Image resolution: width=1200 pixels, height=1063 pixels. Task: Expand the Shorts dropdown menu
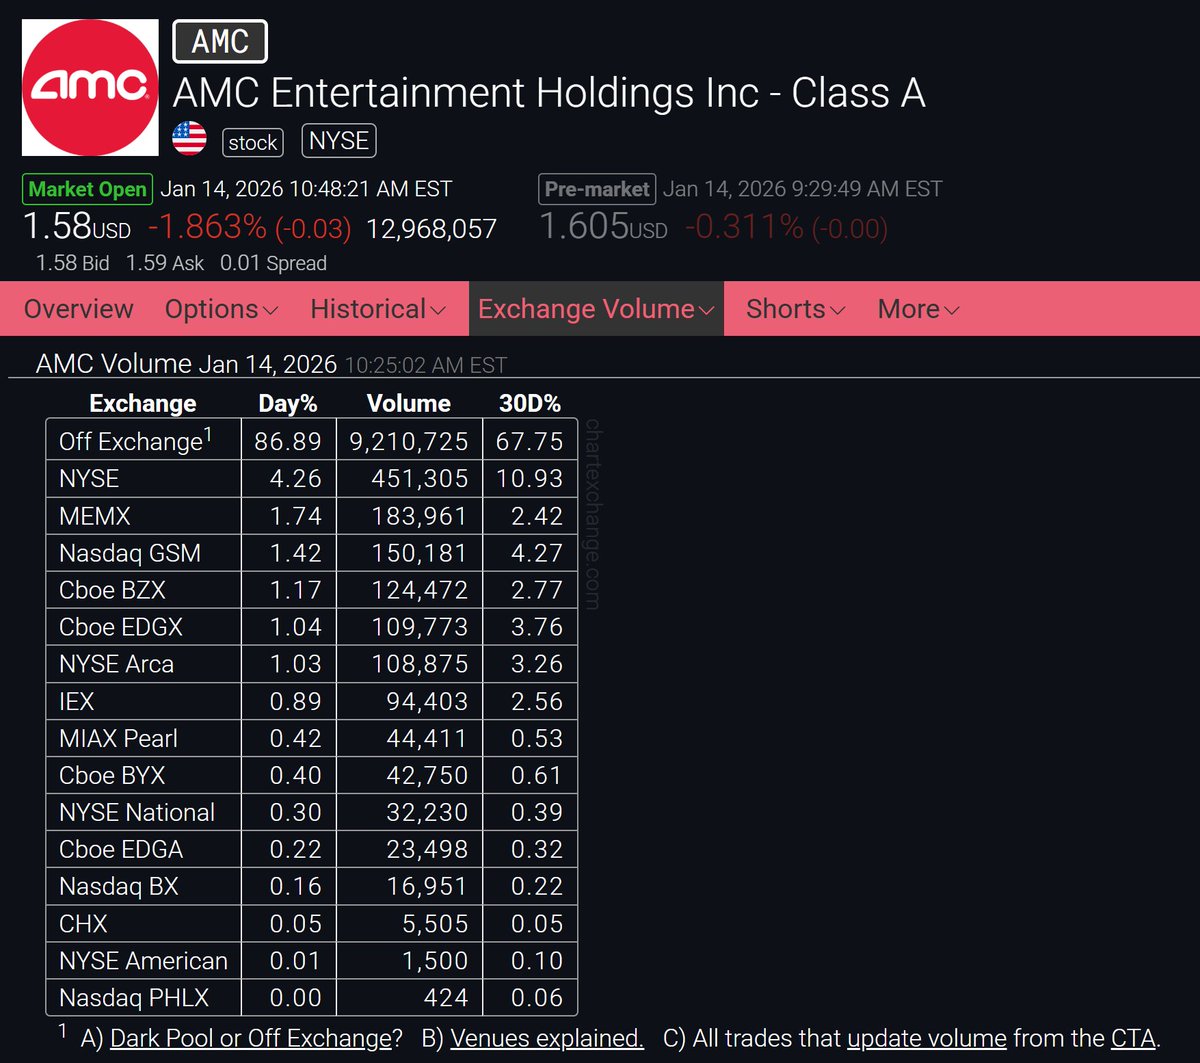795,309
